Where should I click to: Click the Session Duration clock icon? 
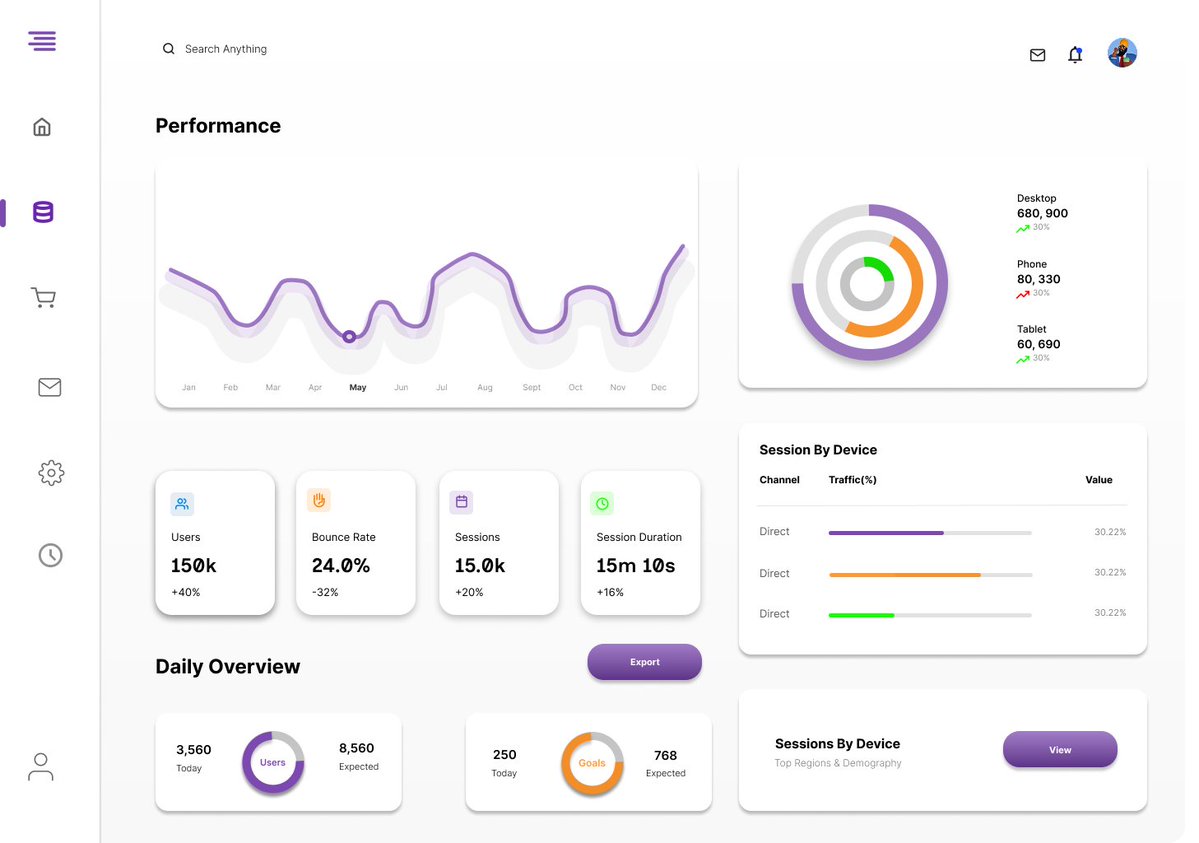pyautogui.click(x=603, y=503)
